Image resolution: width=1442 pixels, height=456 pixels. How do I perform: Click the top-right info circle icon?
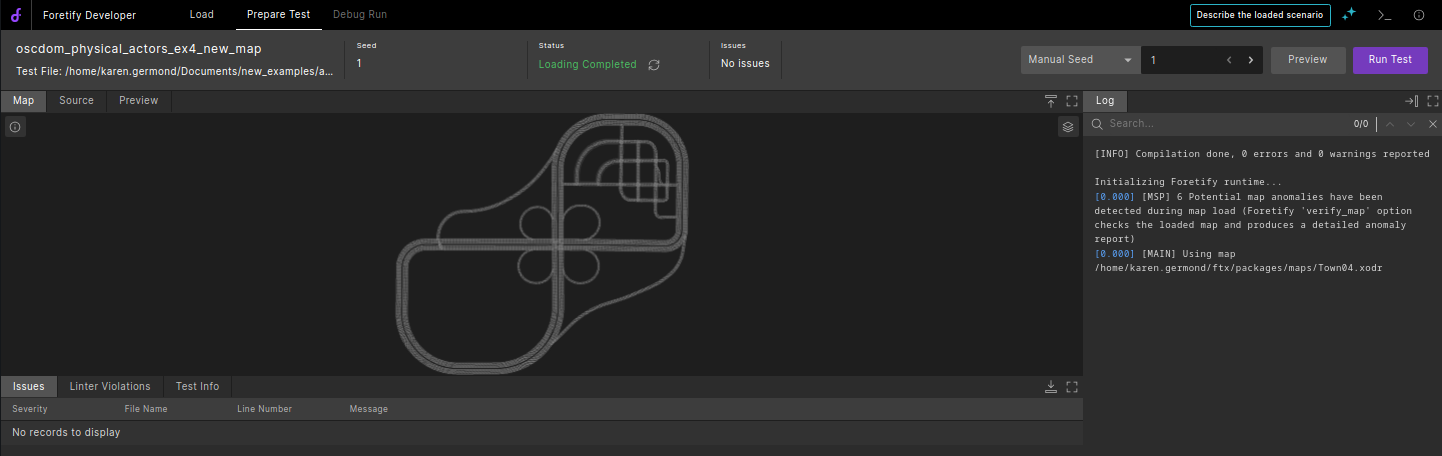pos(1419,15)
